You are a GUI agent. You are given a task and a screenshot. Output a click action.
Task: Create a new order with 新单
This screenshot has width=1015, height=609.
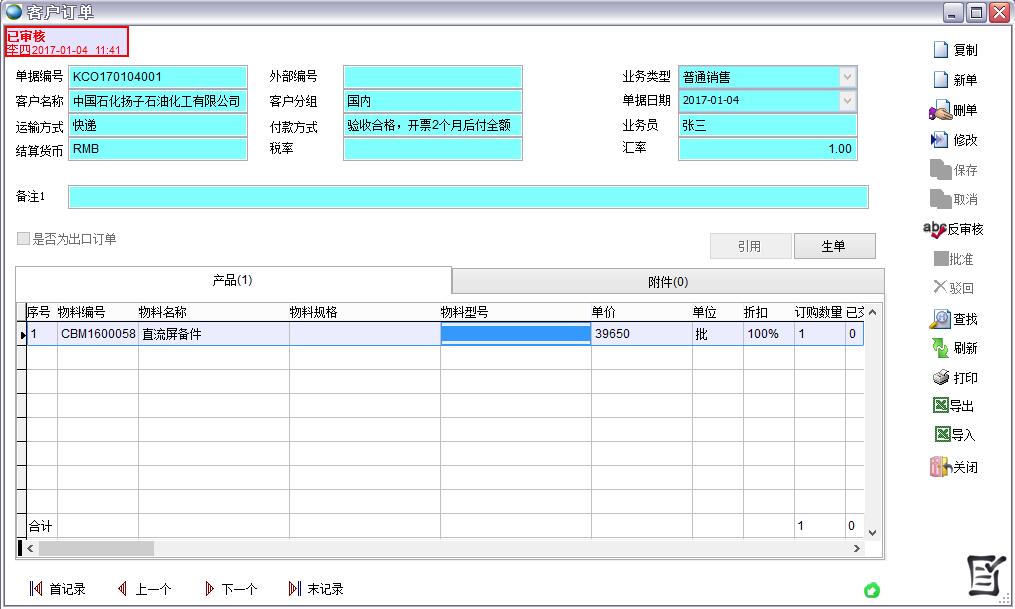click(940, 80)
